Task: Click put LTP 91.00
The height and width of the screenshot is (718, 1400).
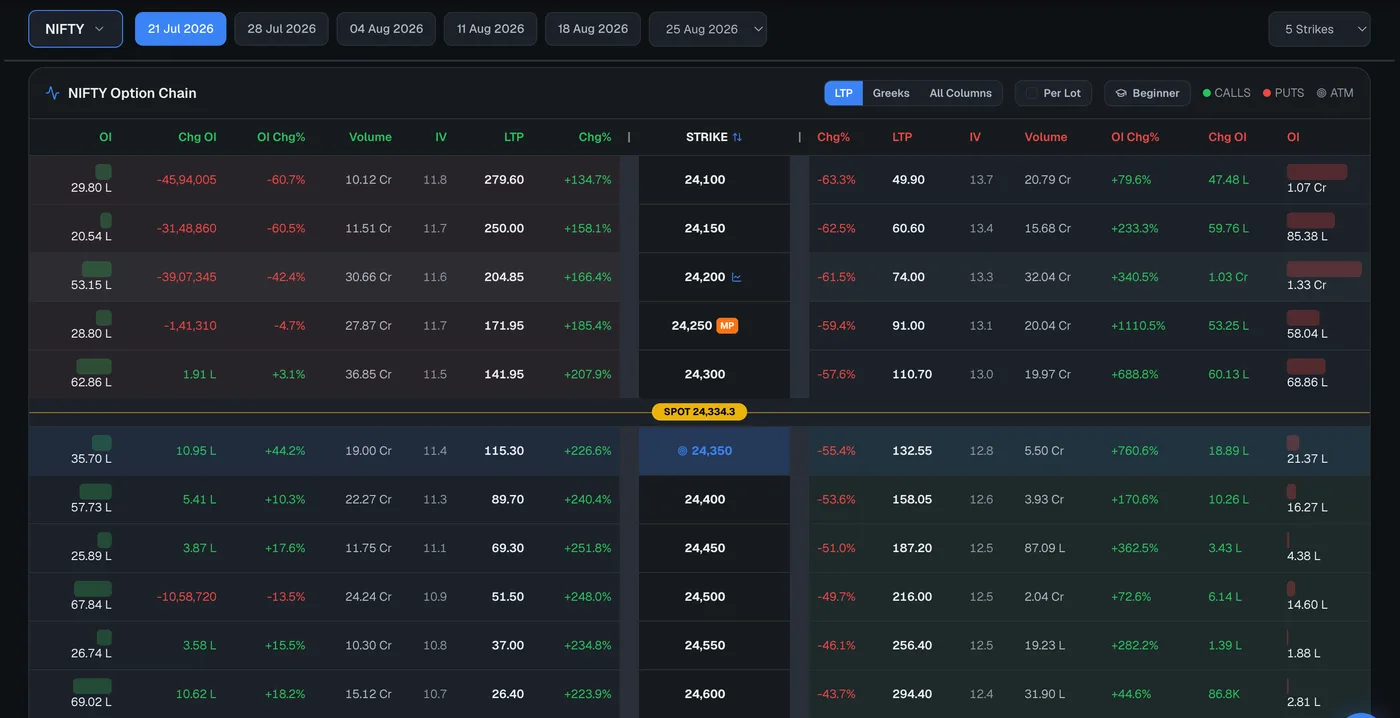Action: [x=909, y=326]
